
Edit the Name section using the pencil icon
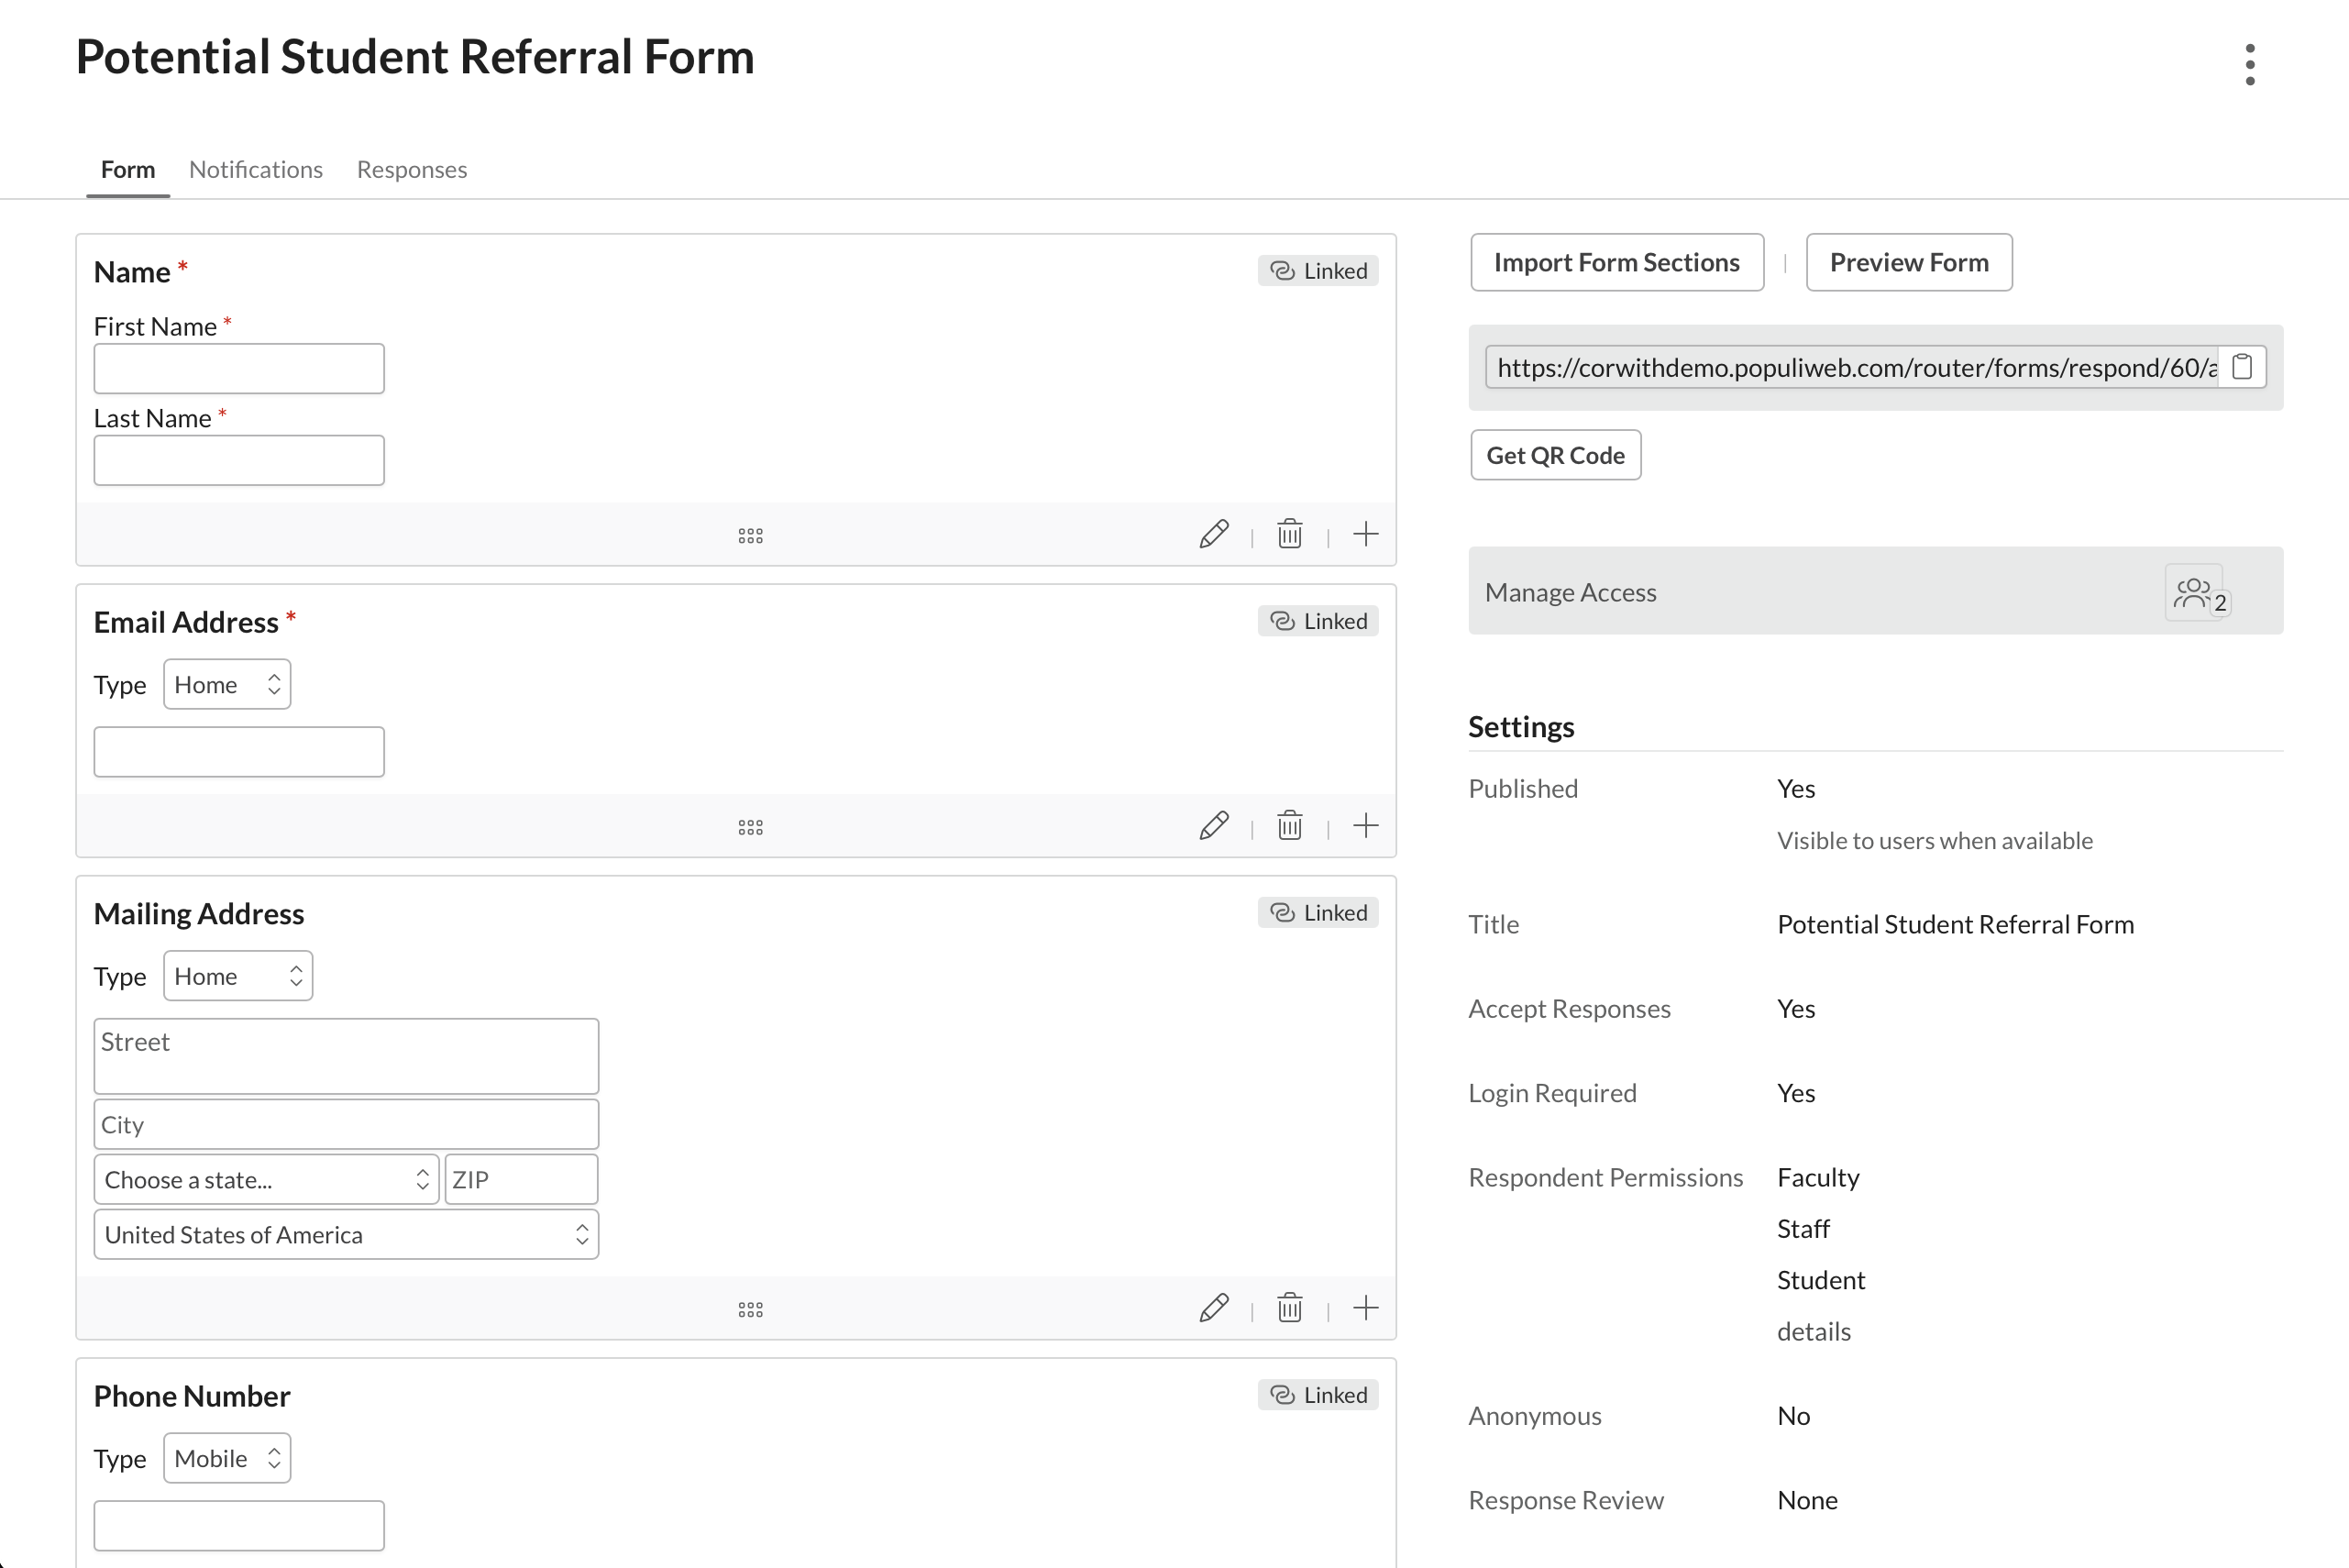[x=1213, y=534]
